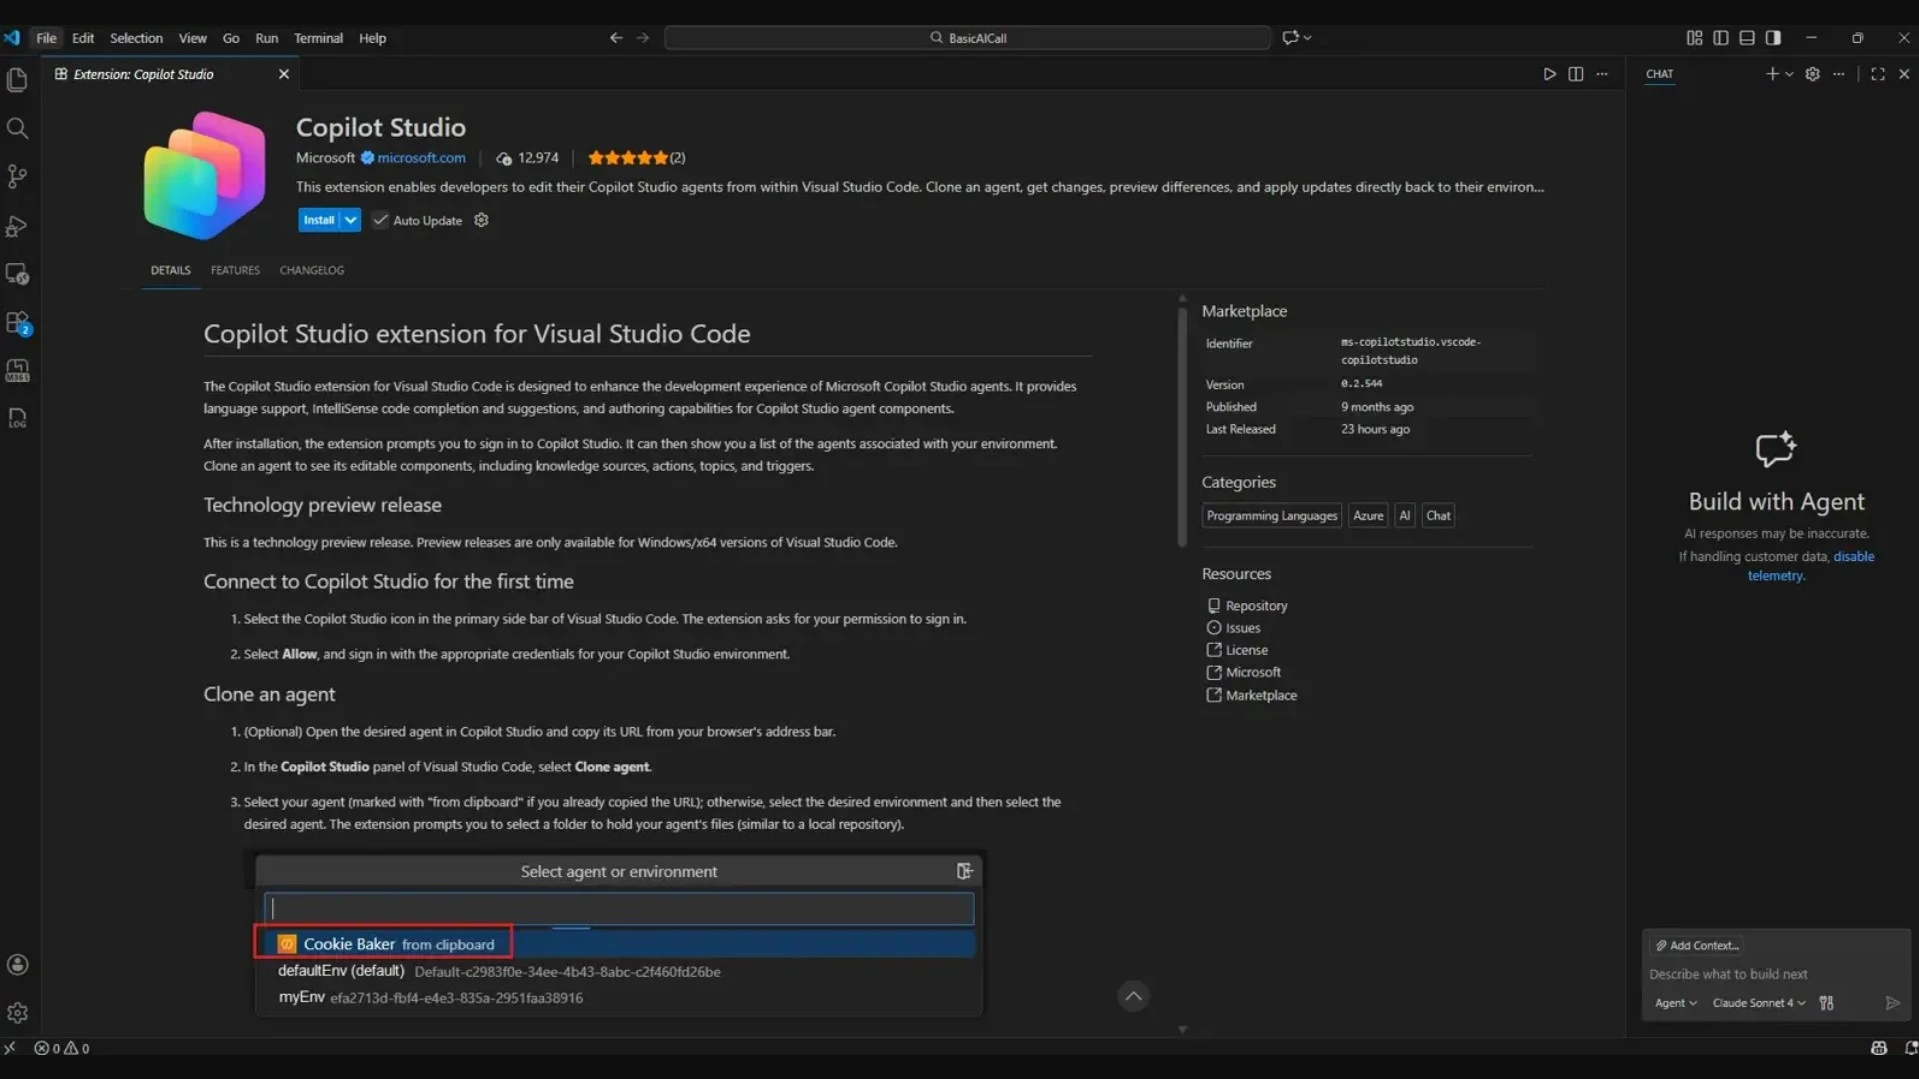The image size is (1919, 1079).
Task: Open the Accounts menu icon
Action: (17, 965)
